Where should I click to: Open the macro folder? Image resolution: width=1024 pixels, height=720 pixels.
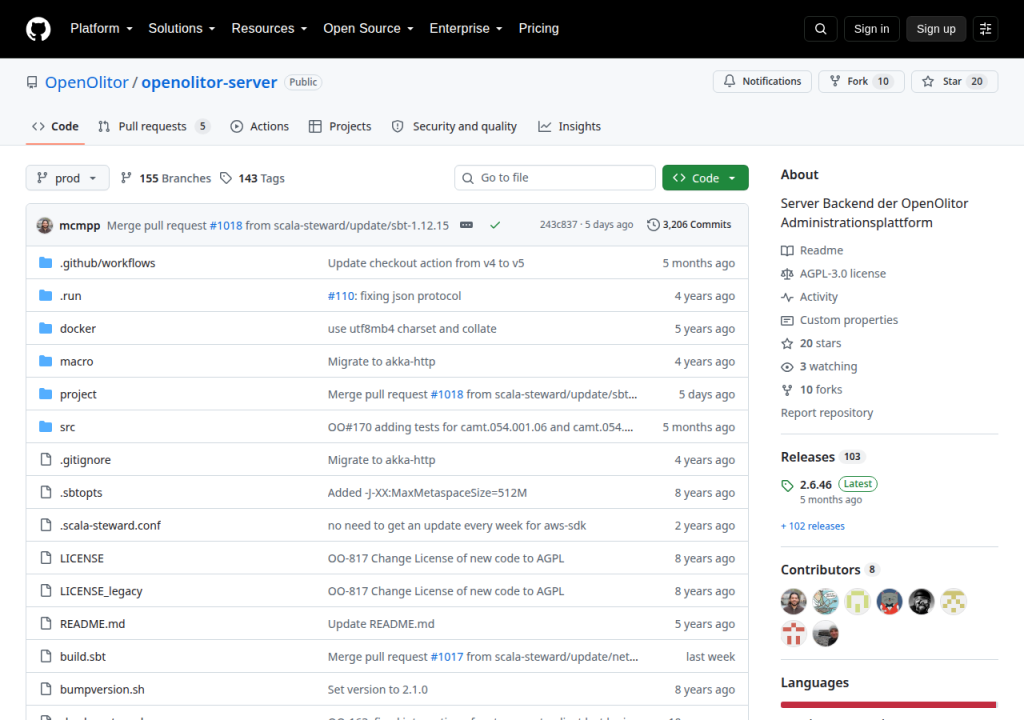point(76,361)
